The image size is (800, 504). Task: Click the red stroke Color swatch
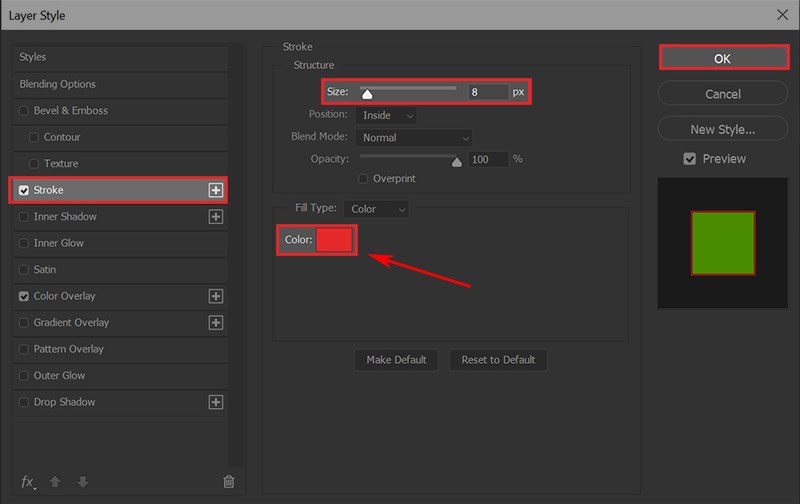334,240
